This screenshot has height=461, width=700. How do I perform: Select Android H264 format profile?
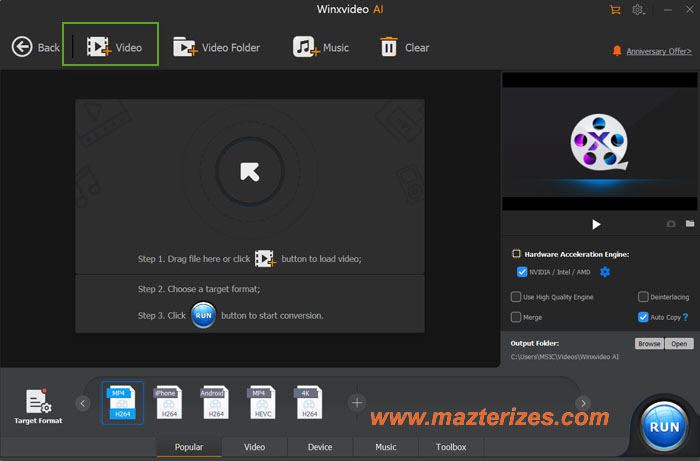[x=215, y=403]
